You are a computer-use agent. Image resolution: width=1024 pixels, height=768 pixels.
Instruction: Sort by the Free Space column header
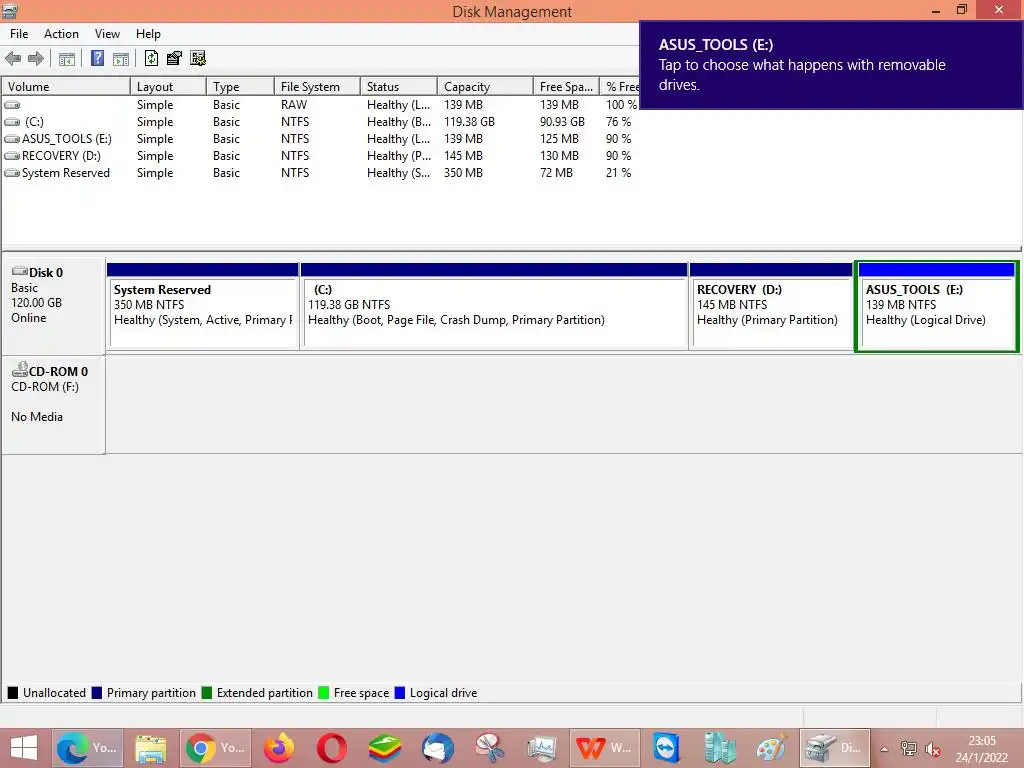(x=566, y=86)
